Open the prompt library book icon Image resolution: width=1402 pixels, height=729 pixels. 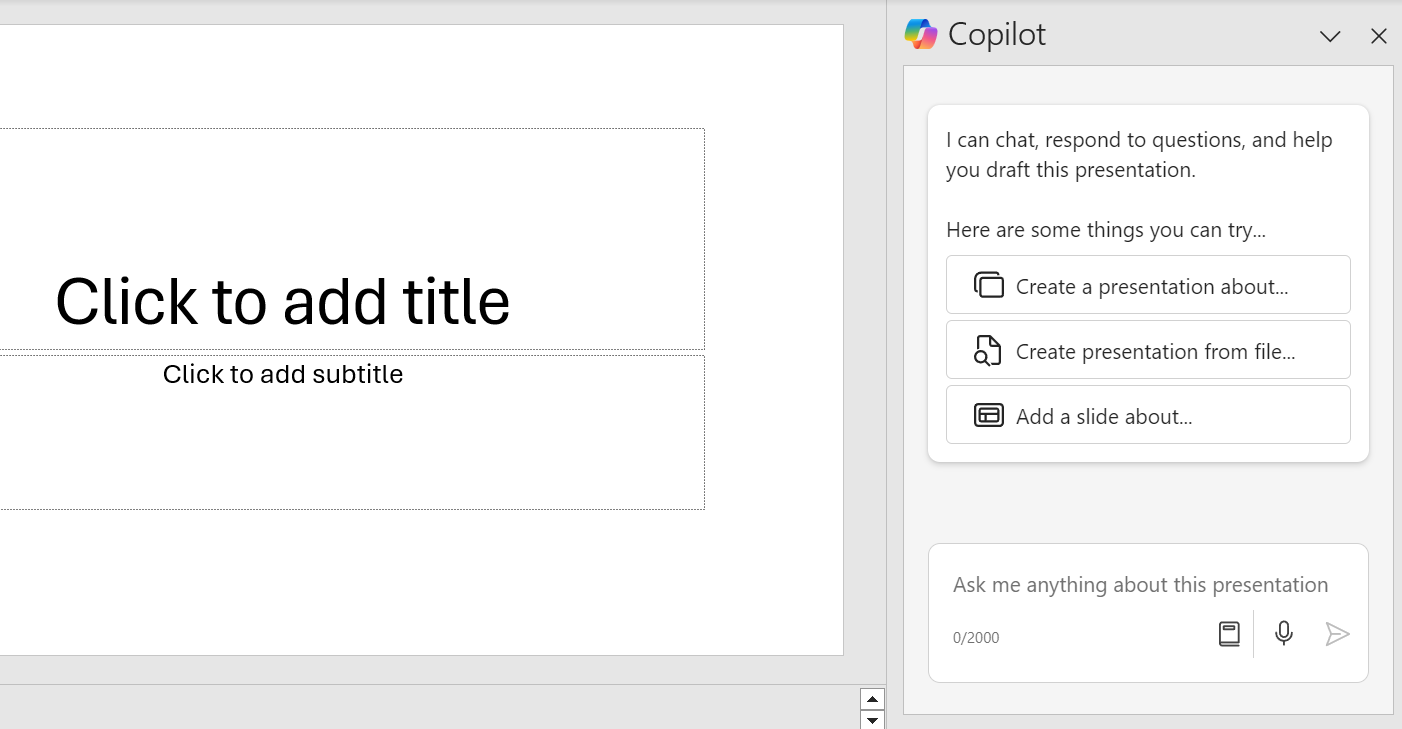pyautogui.click(x=1229, y=633)
